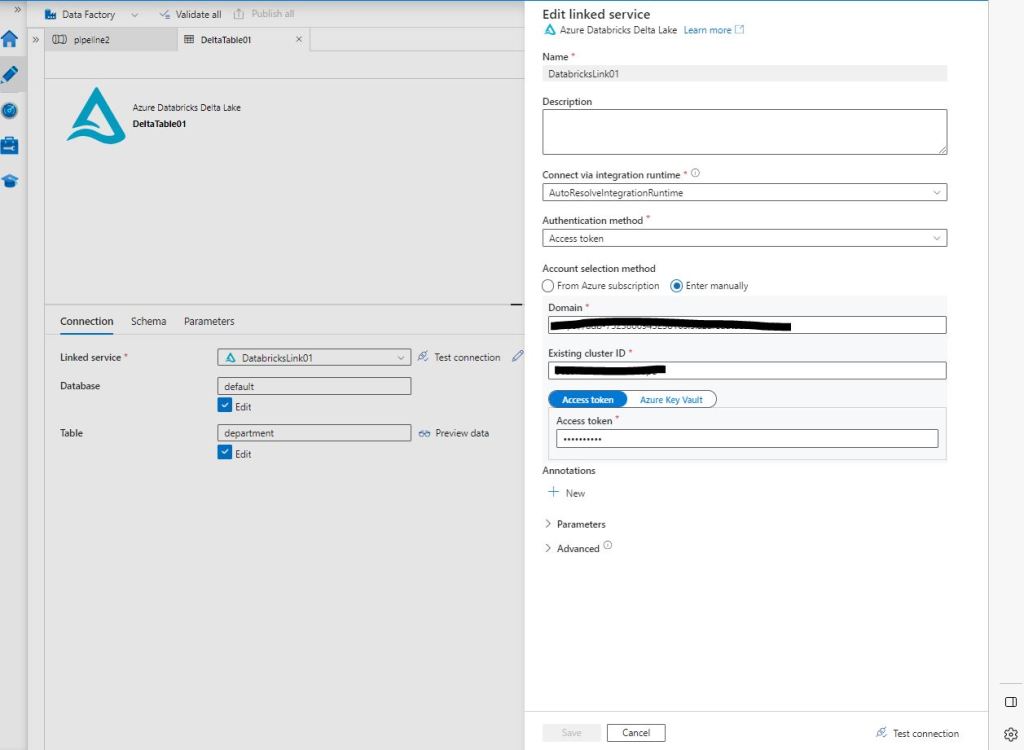
Task: Open the Monitor gauge icon in sidebar
Action: 10,110
